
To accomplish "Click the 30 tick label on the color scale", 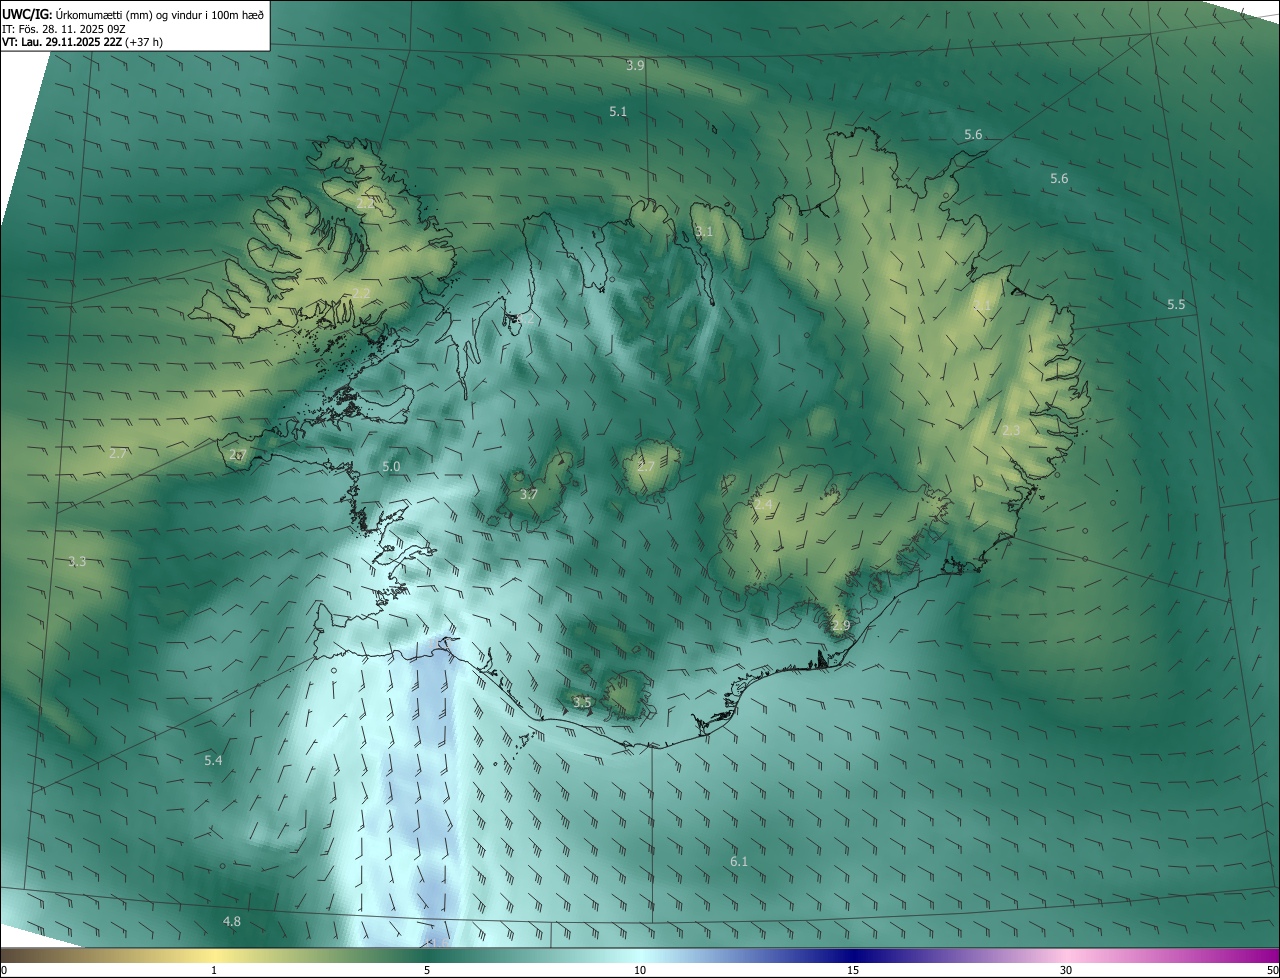I will coord(1066,971).
